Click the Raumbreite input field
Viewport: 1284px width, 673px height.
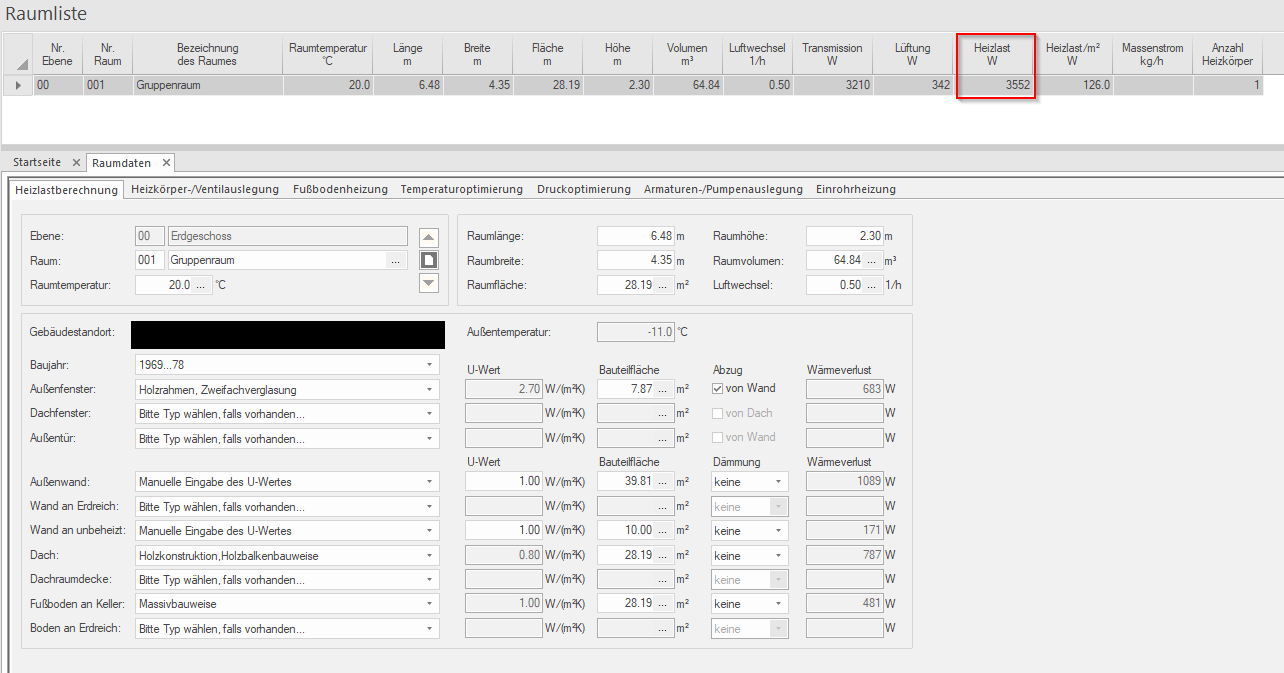[x=635, y=260]
